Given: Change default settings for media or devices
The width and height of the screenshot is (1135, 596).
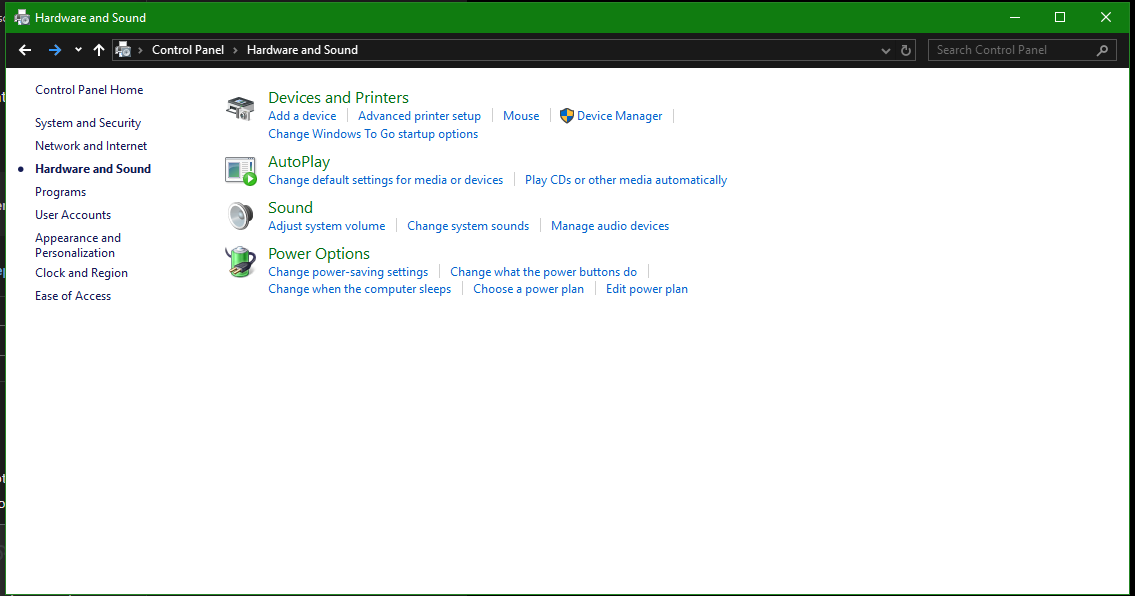Looking at the screenshot, I should [x=386, y=180].
